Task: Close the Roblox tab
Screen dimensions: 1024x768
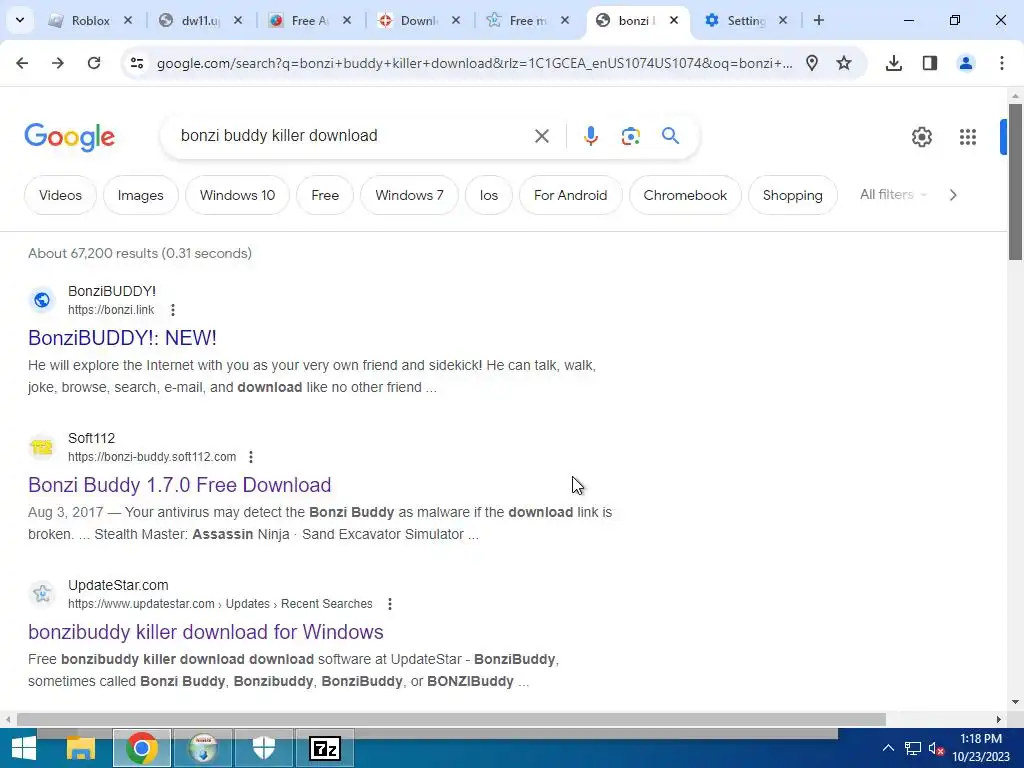Action: (128, 20)
